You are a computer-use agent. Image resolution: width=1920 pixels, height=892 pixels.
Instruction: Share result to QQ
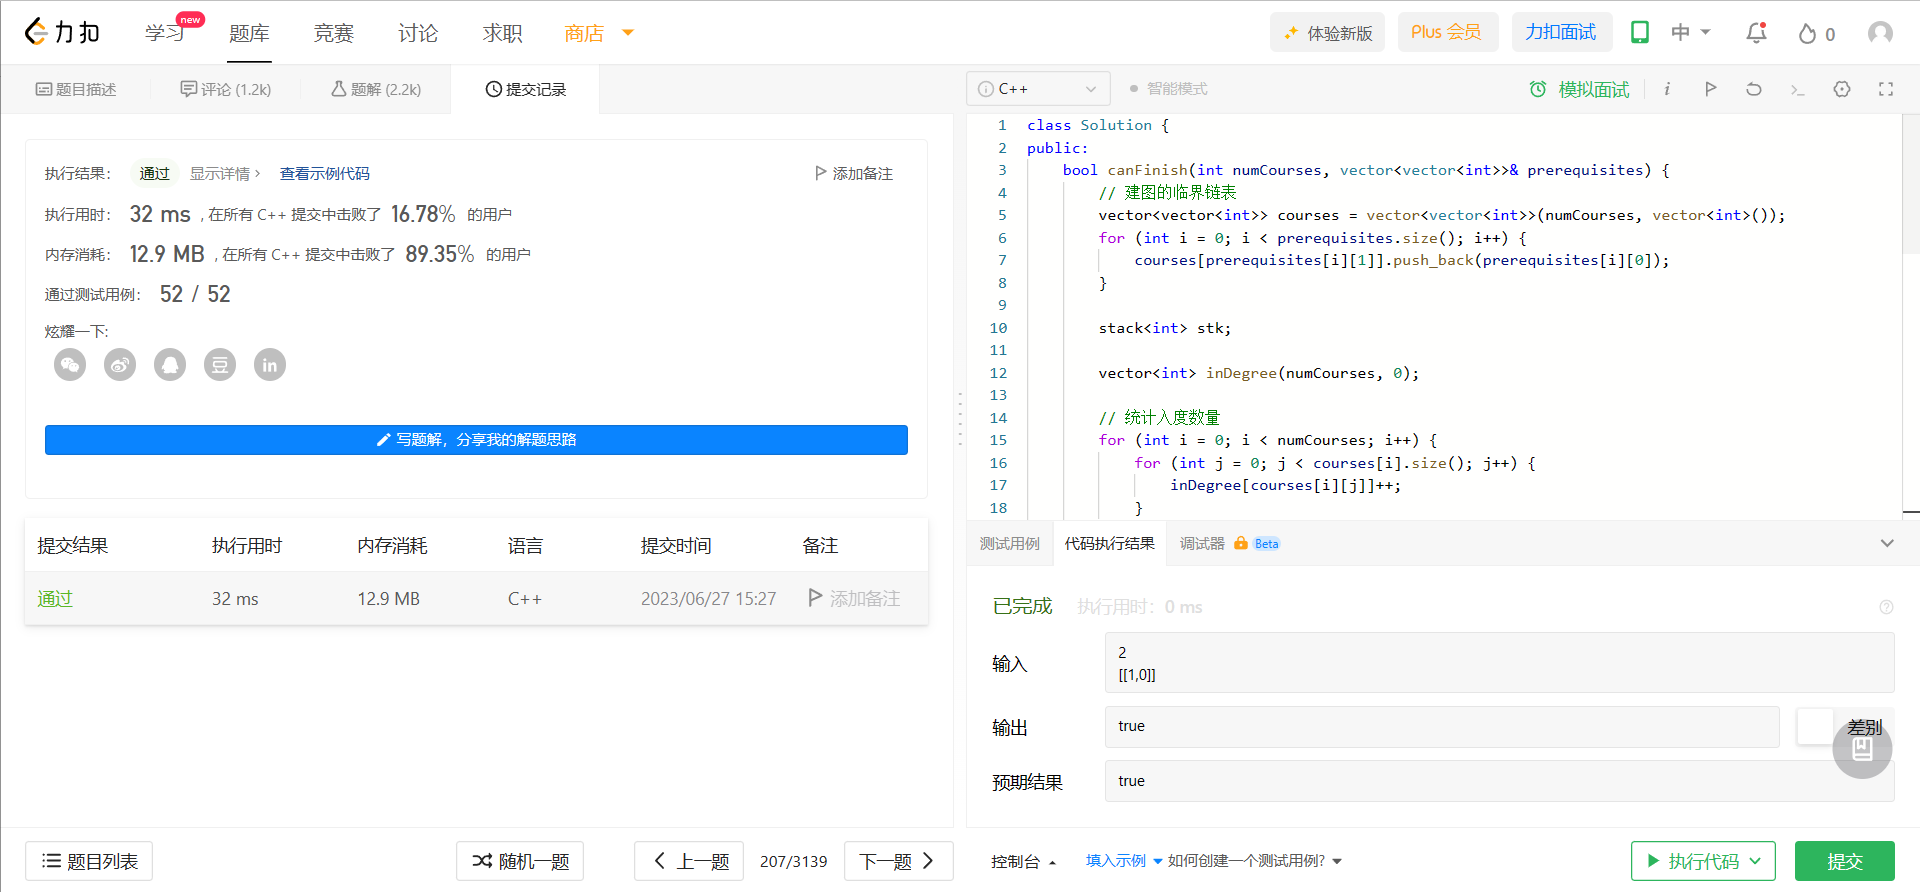(x=170, y=365)
